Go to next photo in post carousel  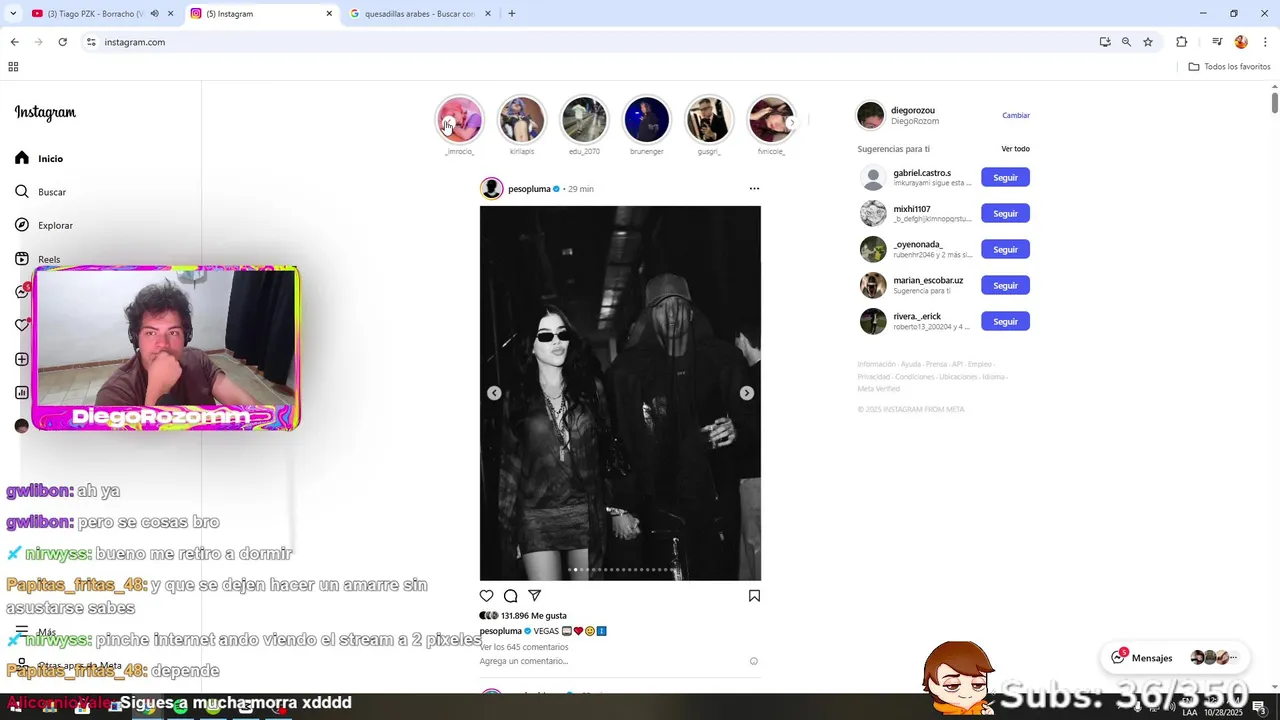[747, 393]
